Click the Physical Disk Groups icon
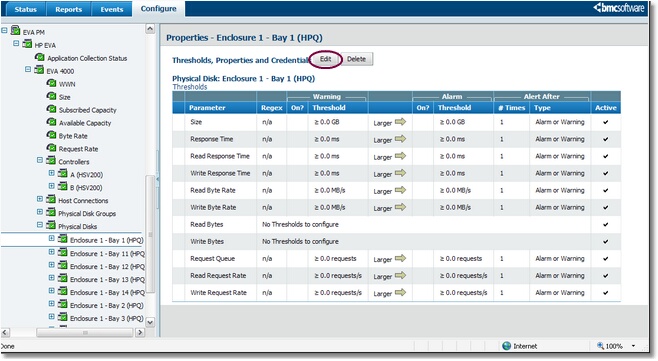This screenshot has width=658, height=361. (x=51, y=212)
